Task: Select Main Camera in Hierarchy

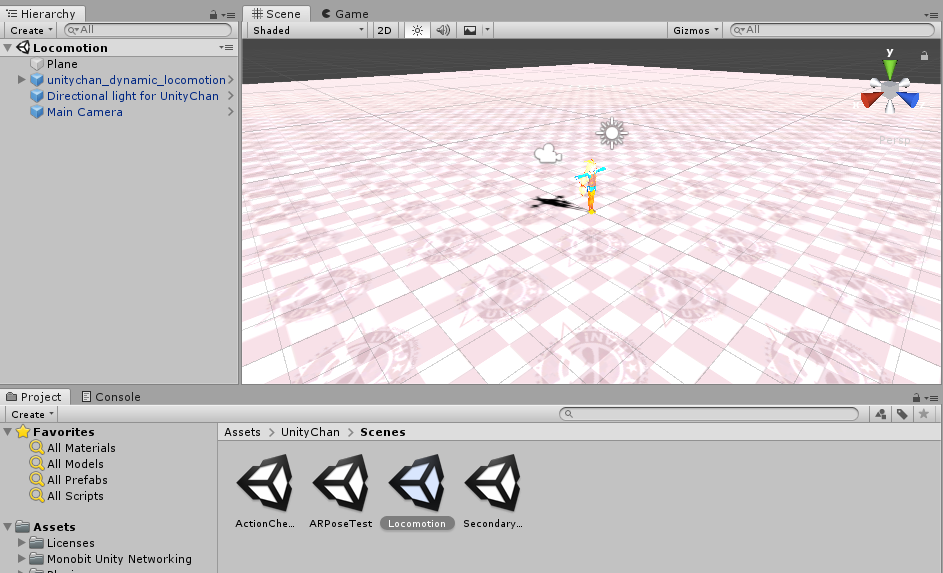Action: click(x=85, y=112)
